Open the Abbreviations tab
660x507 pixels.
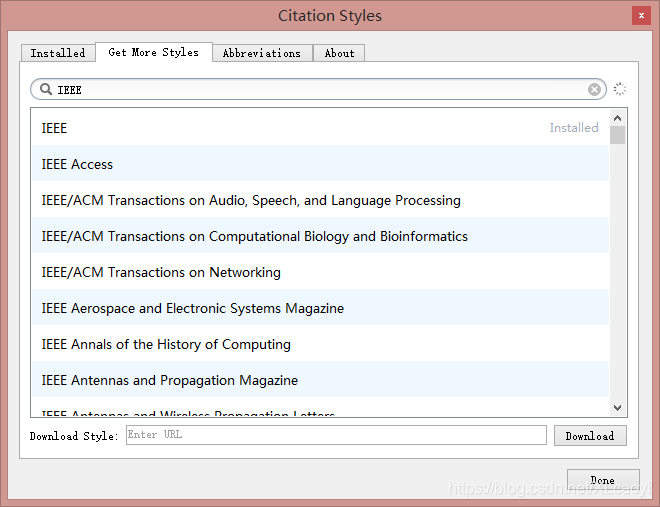click(x=262, y=53)
